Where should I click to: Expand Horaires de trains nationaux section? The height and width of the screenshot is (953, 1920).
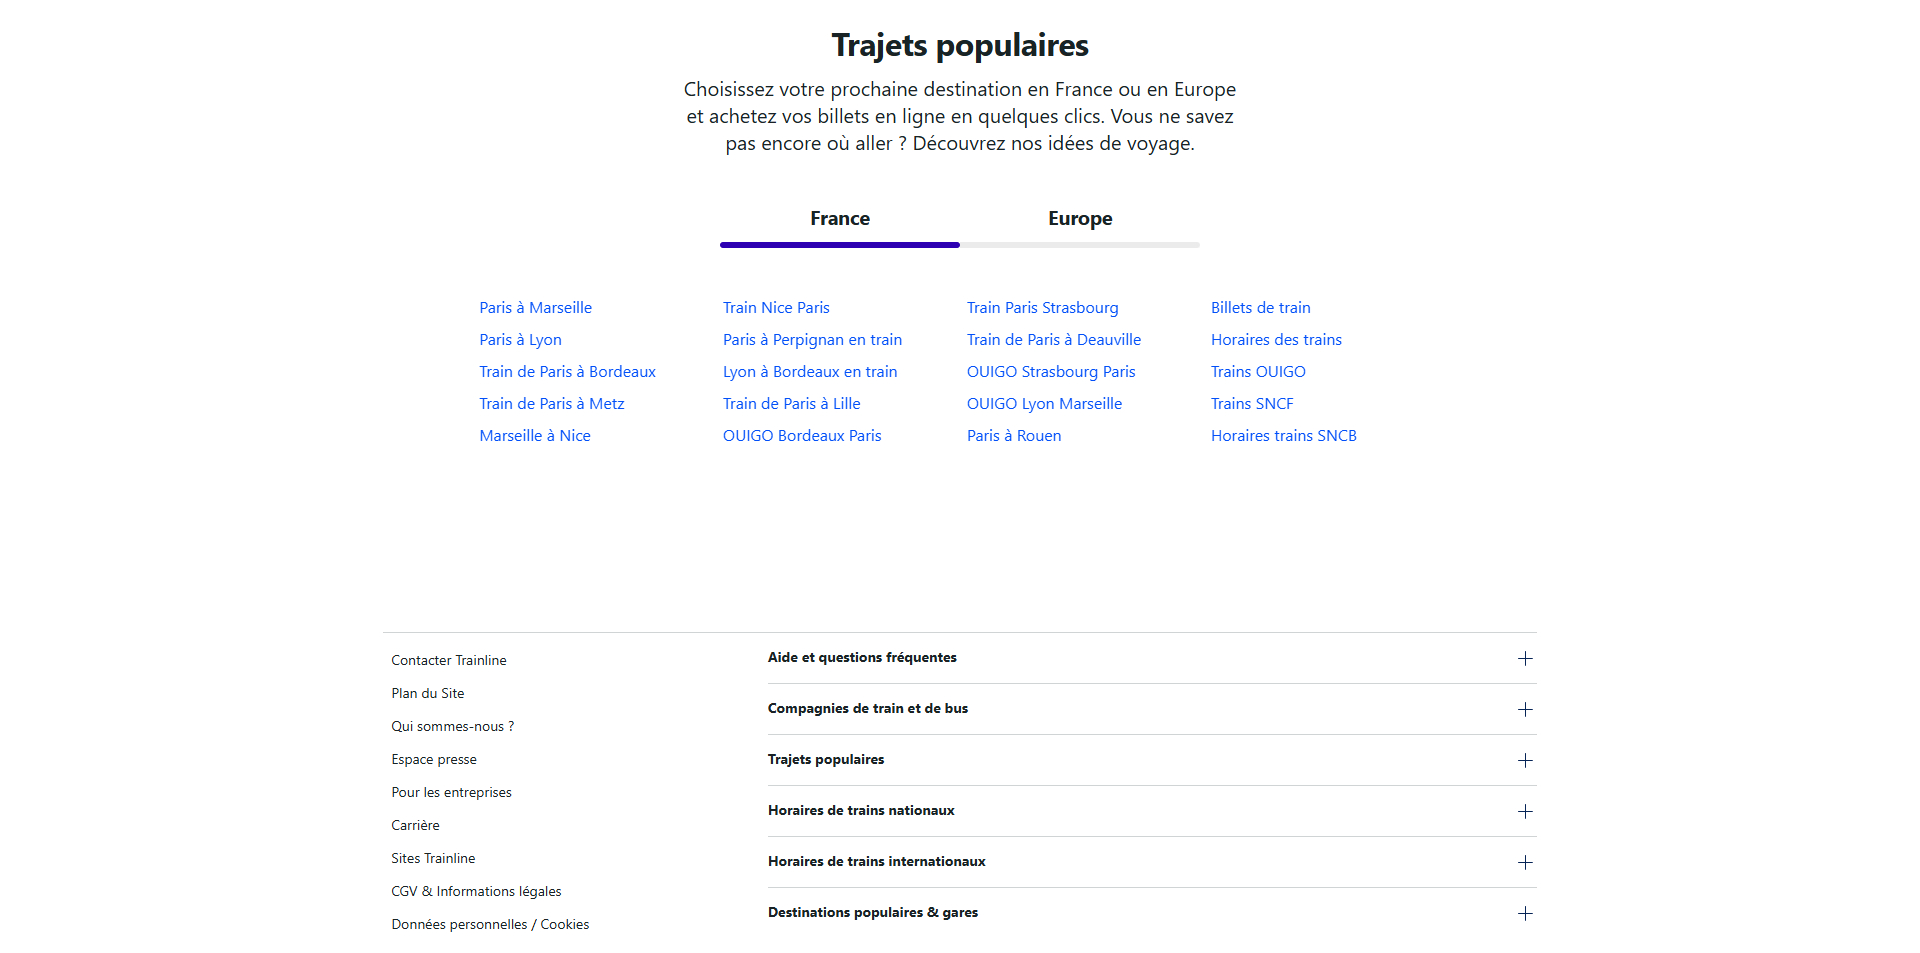1152,811
